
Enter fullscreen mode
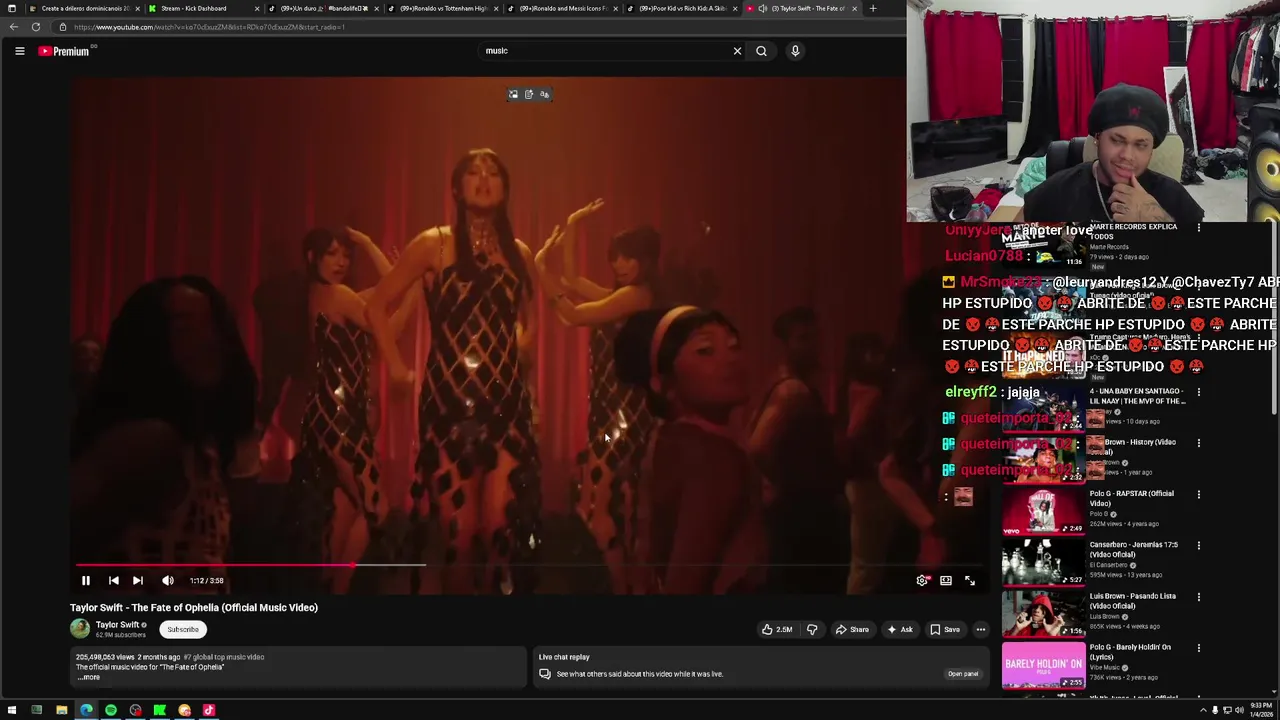coord(970,580)
